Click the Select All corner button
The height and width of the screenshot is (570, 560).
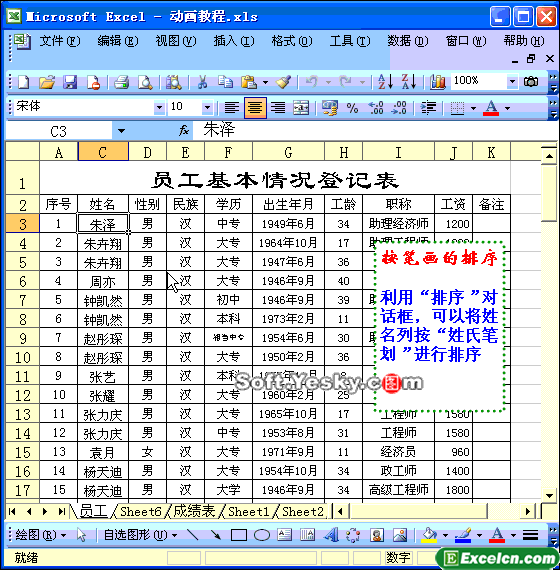coord(22,151)
